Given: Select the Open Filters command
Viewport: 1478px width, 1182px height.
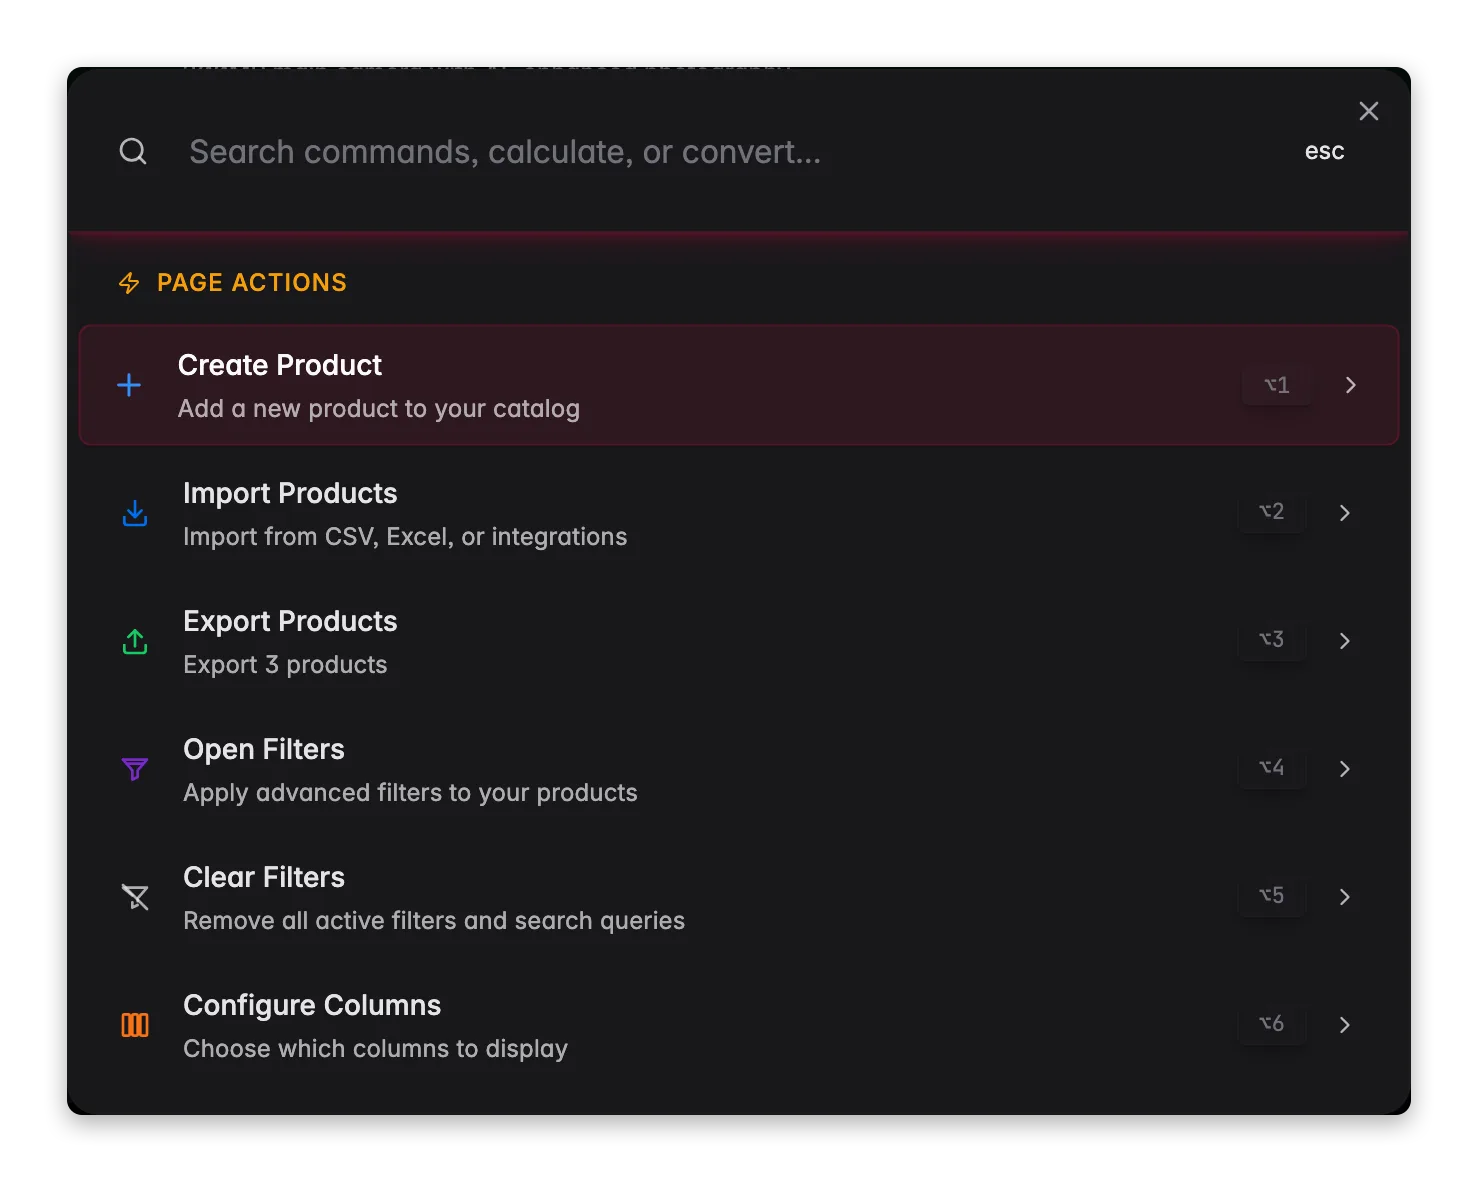Looking at the screenshot, I should (x=739, y=769).
